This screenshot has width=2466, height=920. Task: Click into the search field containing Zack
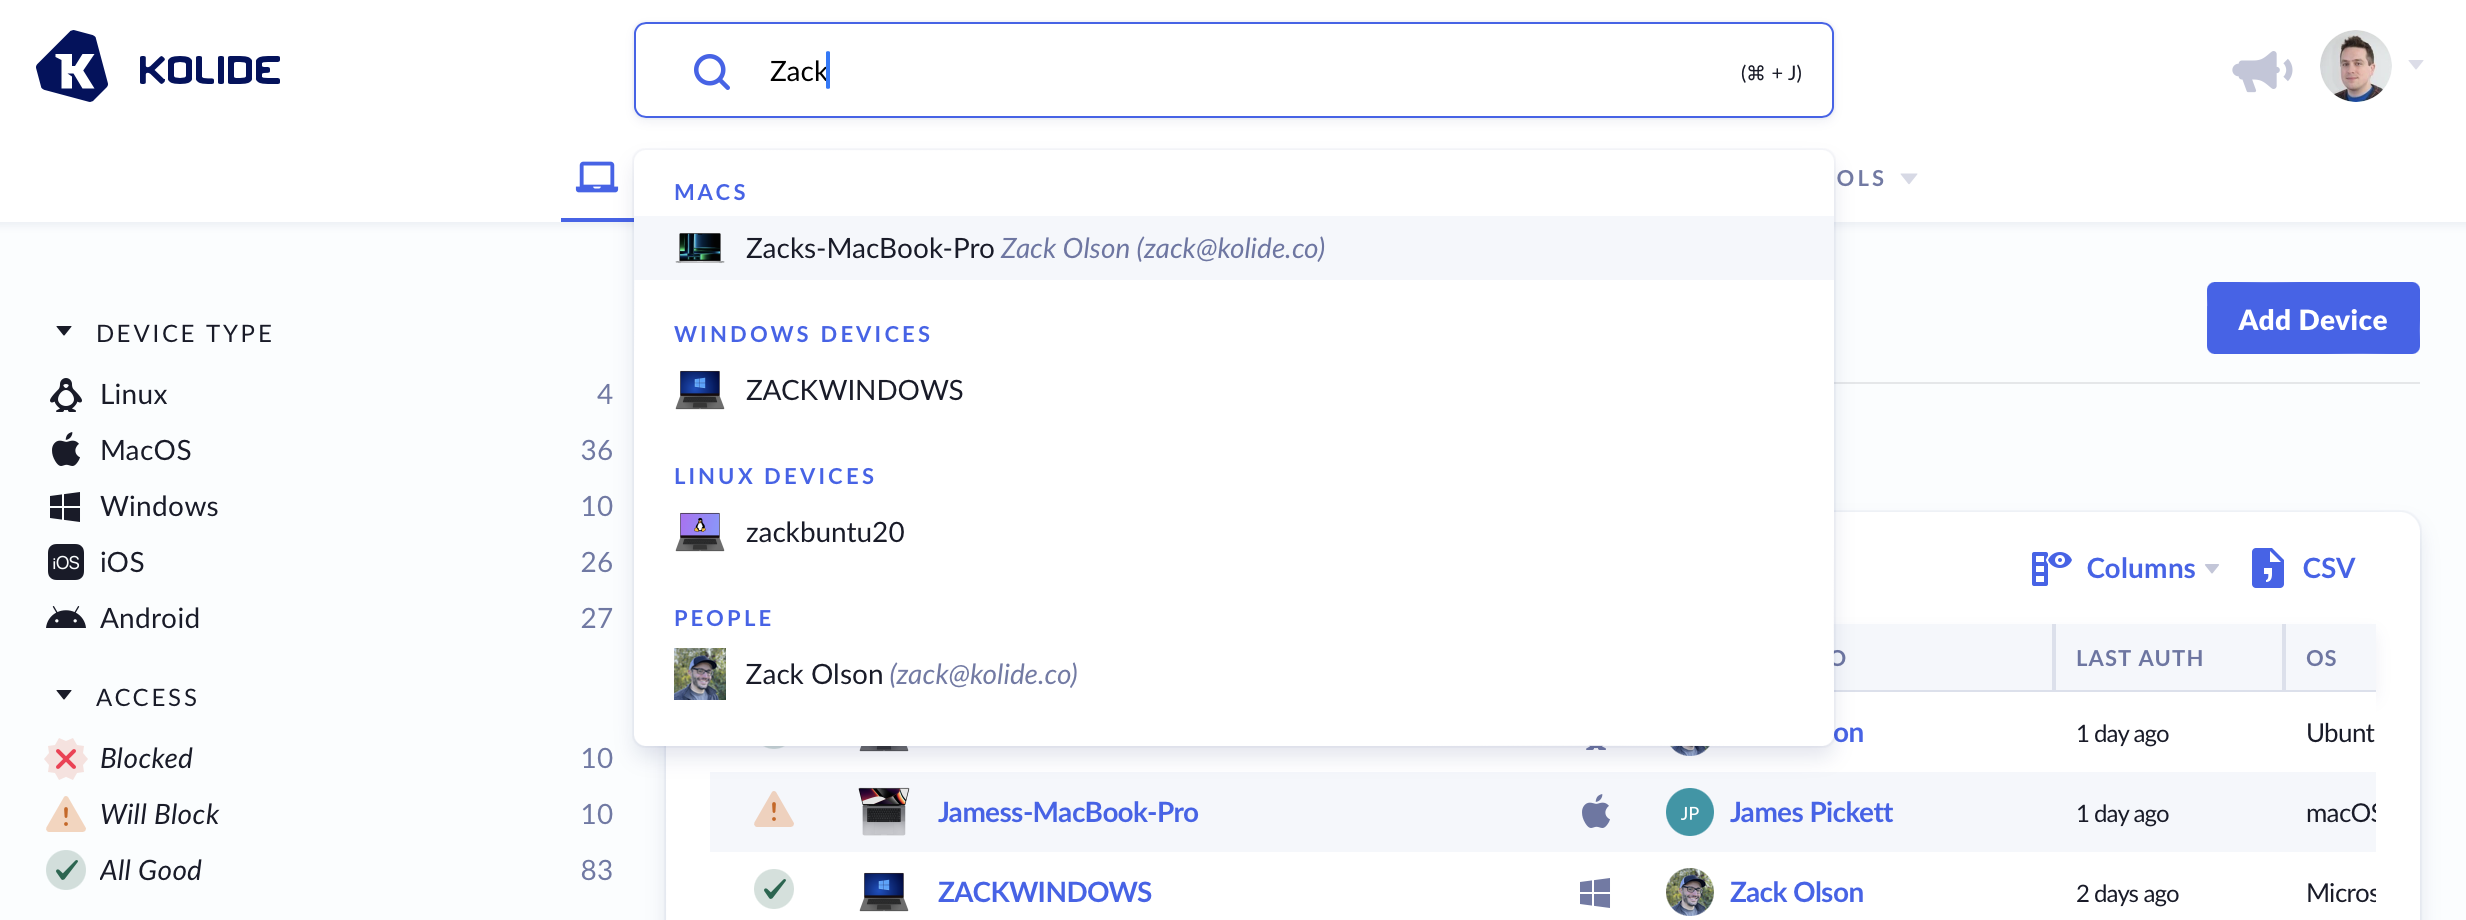pos(1200,71)
